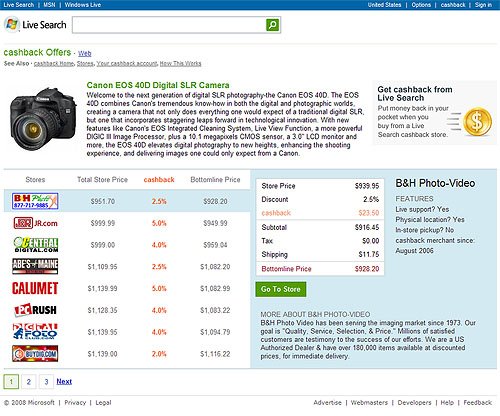Open Live Search in top bar

(19, 5)
